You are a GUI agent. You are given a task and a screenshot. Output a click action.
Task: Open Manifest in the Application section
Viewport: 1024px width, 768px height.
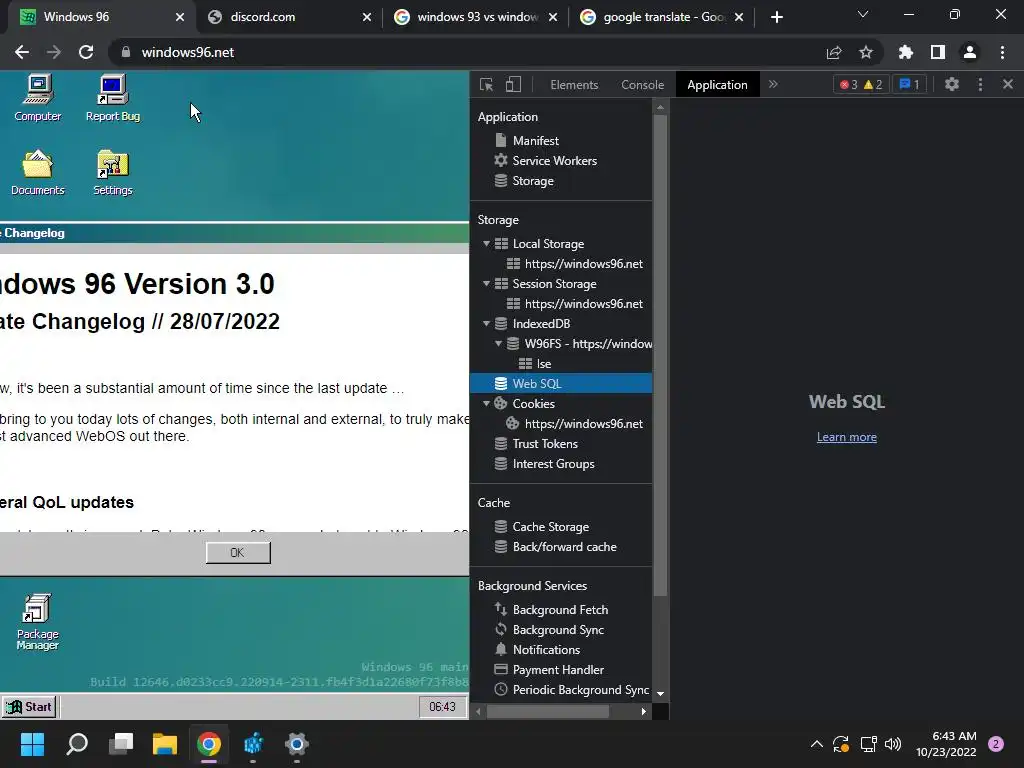(x=536, y=140)
